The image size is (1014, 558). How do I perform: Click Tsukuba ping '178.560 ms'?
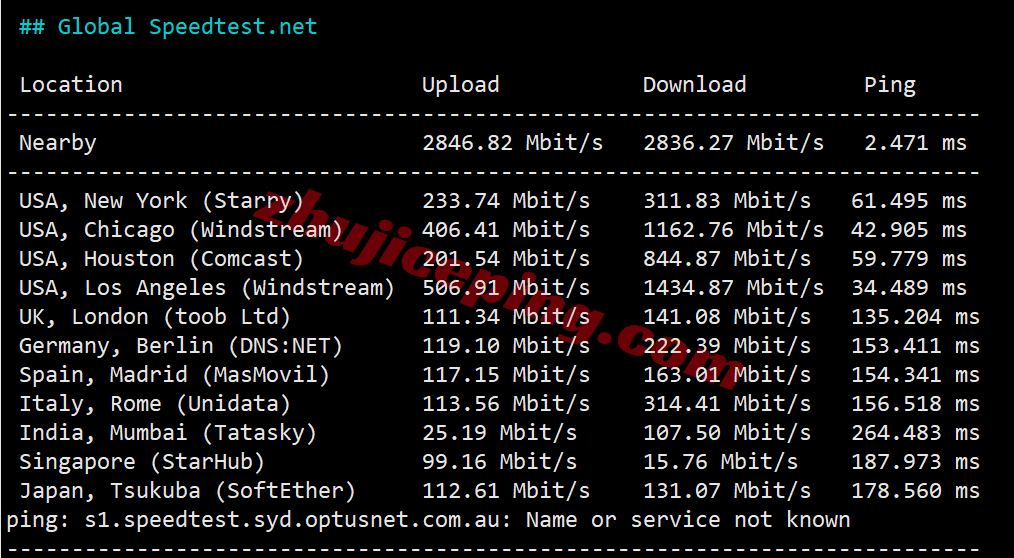916,491
